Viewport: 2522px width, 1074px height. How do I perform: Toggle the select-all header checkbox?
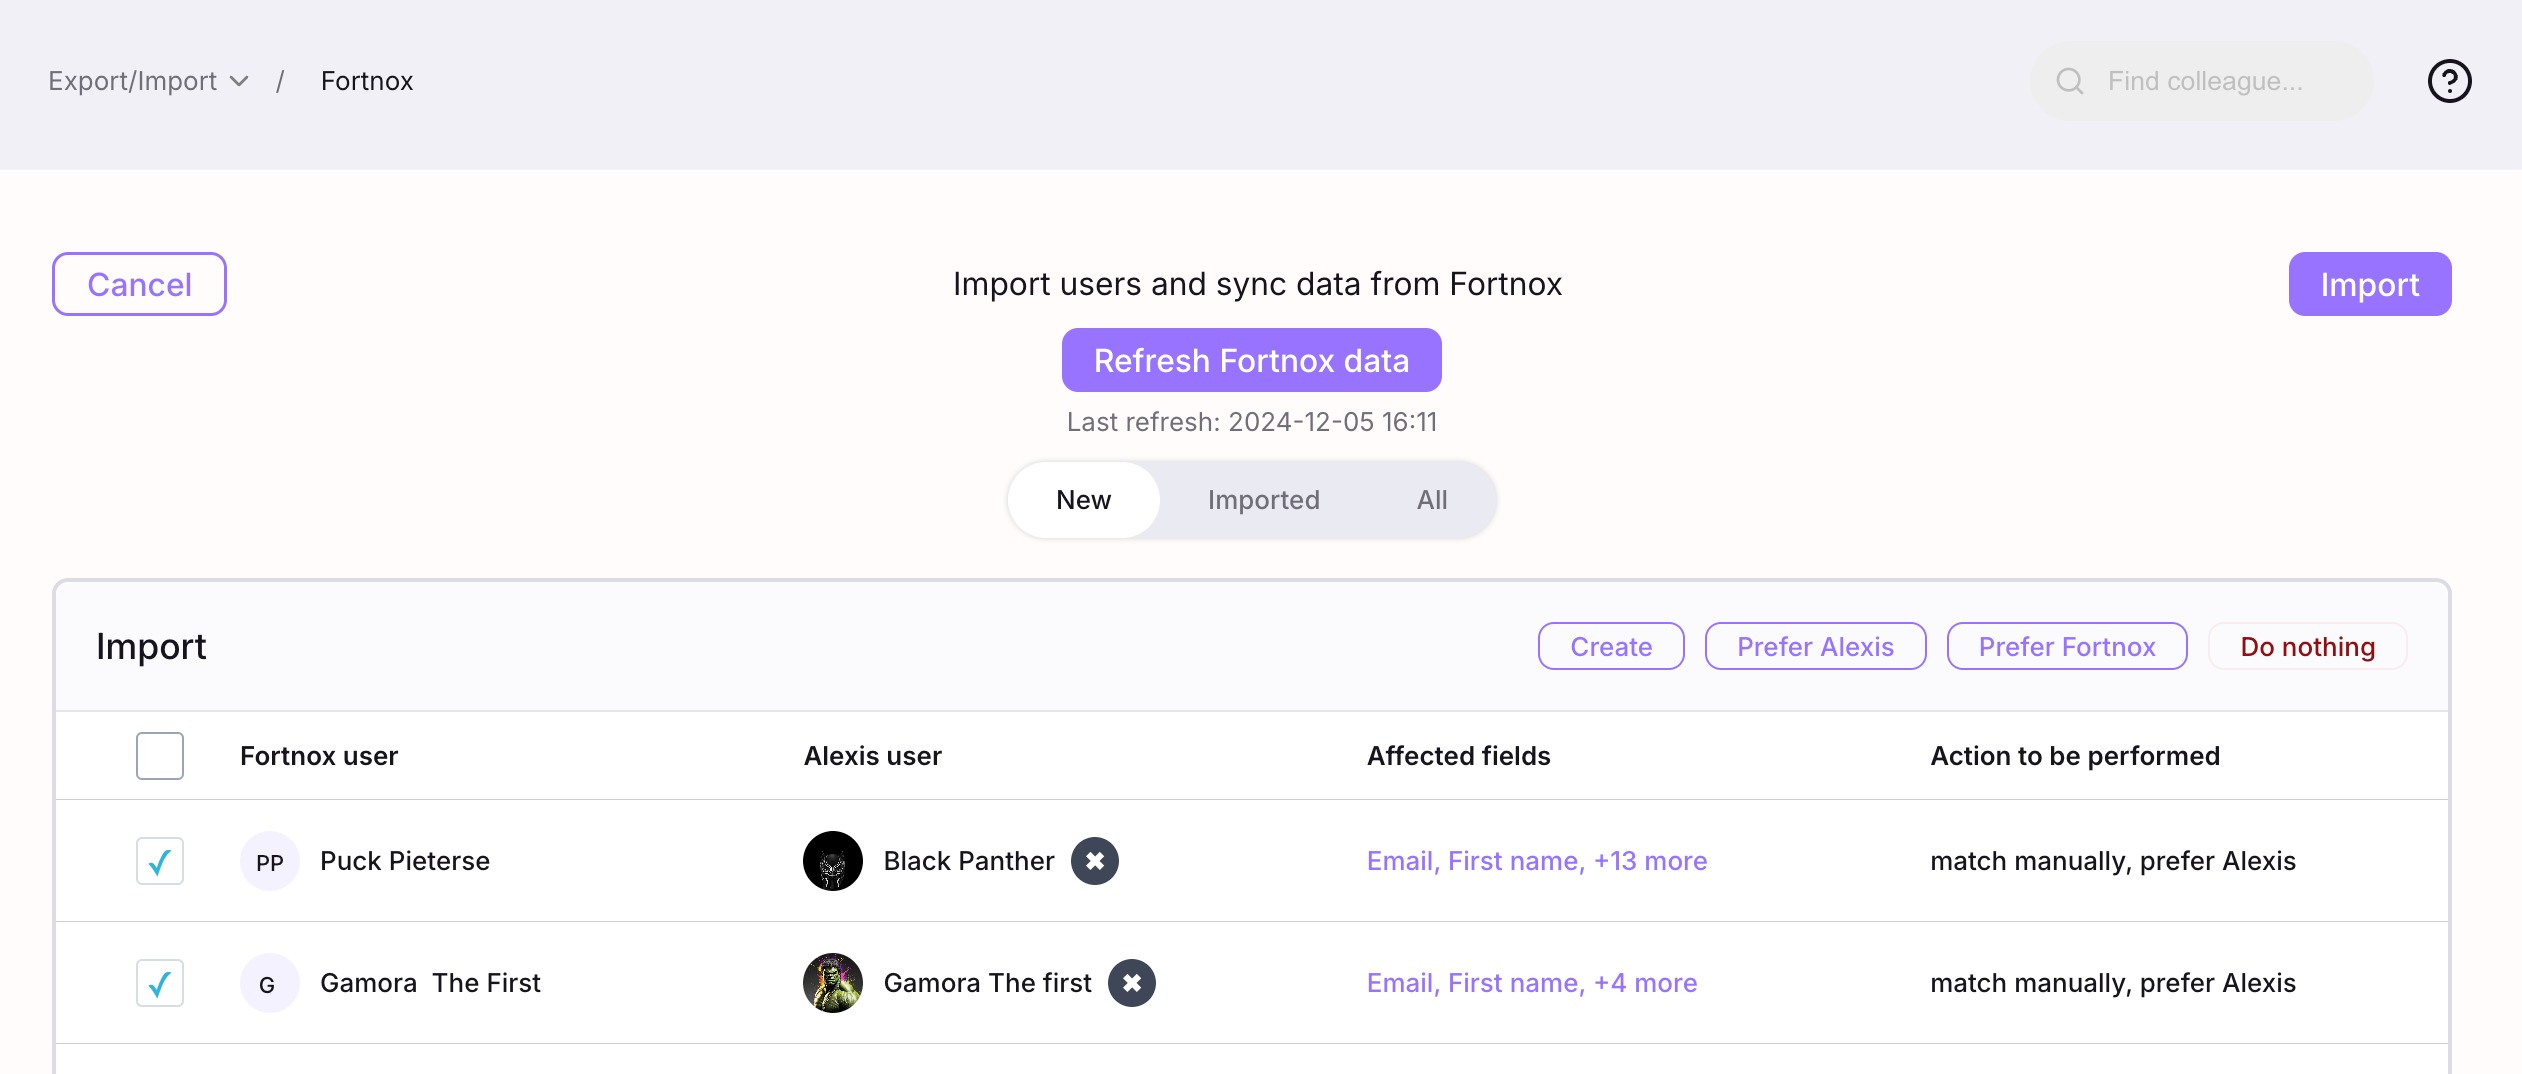point(160,756)
